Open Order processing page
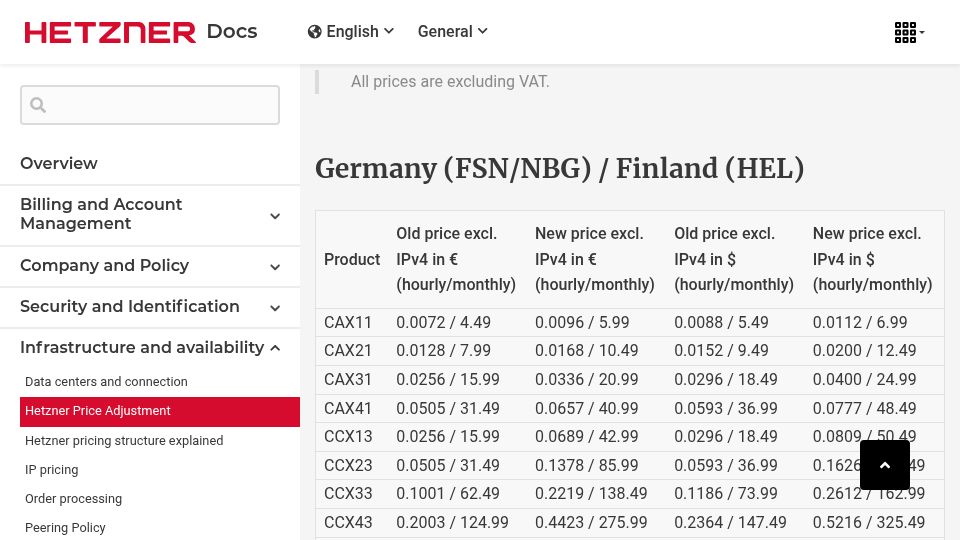 click(73, 499)
